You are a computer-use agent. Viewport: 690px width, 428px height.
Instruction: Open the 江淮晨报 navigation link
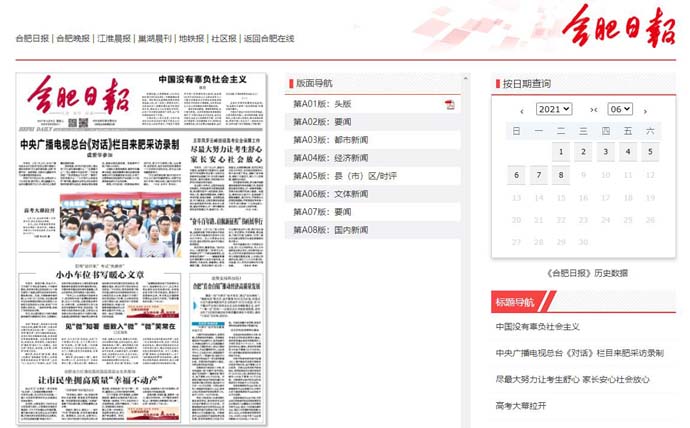(x=114, y=38)
